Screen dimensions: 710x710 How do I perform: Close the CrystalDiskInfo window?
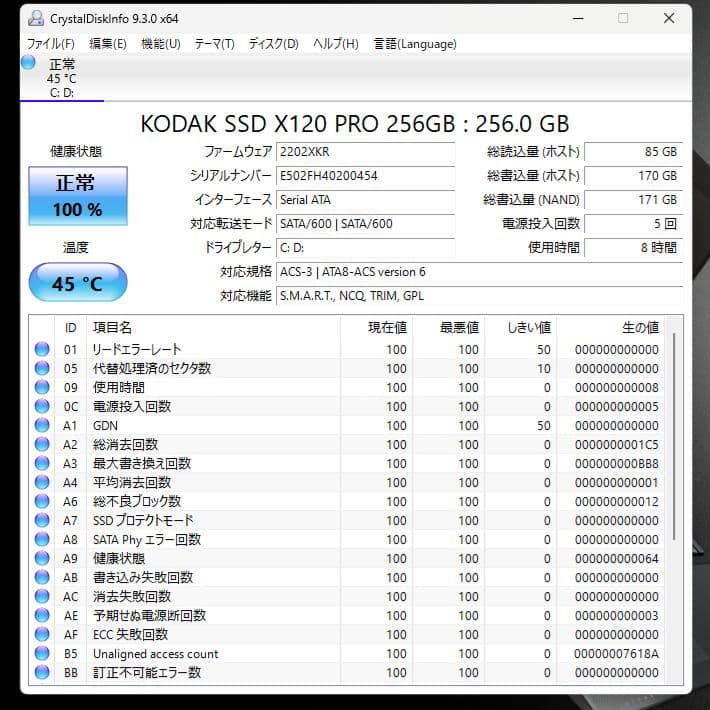[x=669, y=19]
